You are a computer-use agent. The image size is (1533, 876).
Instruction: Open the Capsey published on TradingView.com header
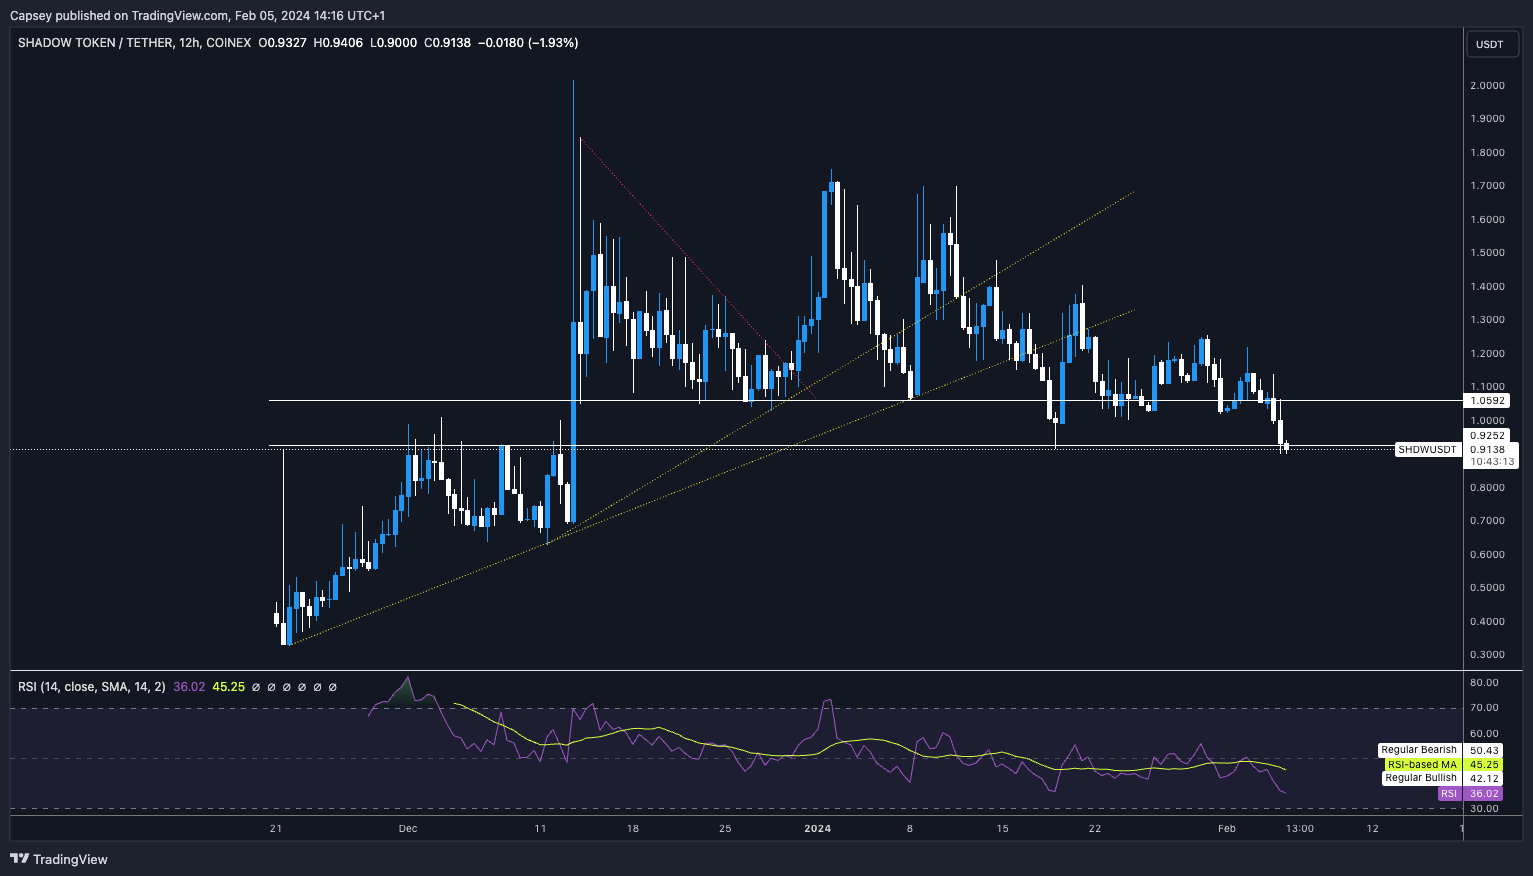point(197,15)
